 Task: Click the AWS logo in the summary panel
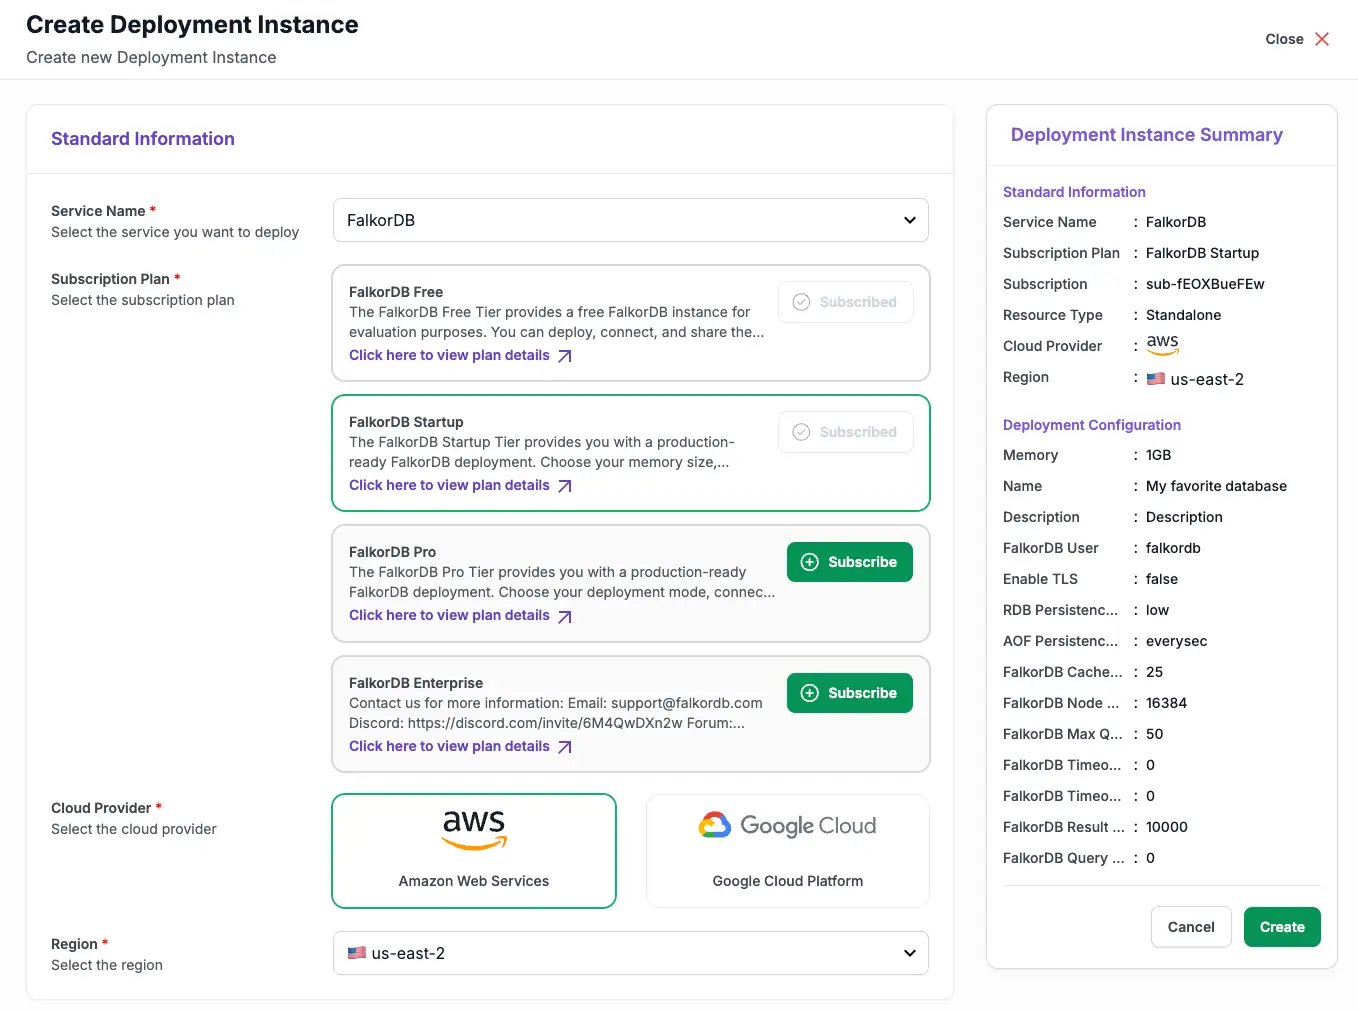click(1162, 344)
